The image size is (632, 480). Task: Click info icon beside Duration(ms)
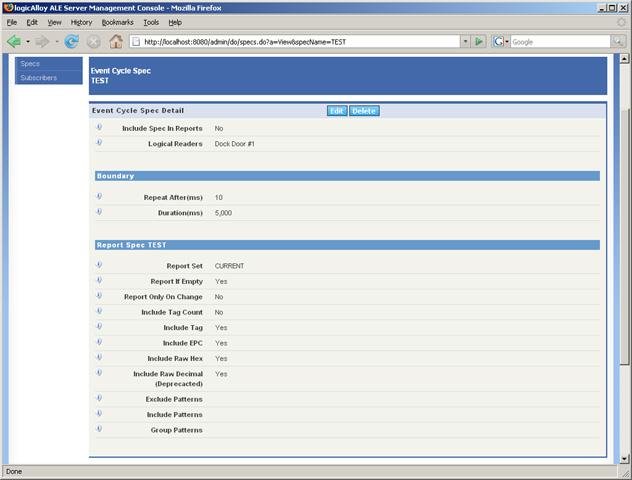99,212
